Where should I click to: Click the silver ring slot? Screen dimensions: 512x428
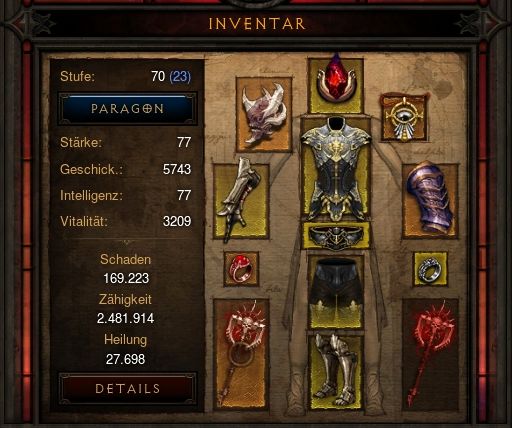[x=430, y=269]
